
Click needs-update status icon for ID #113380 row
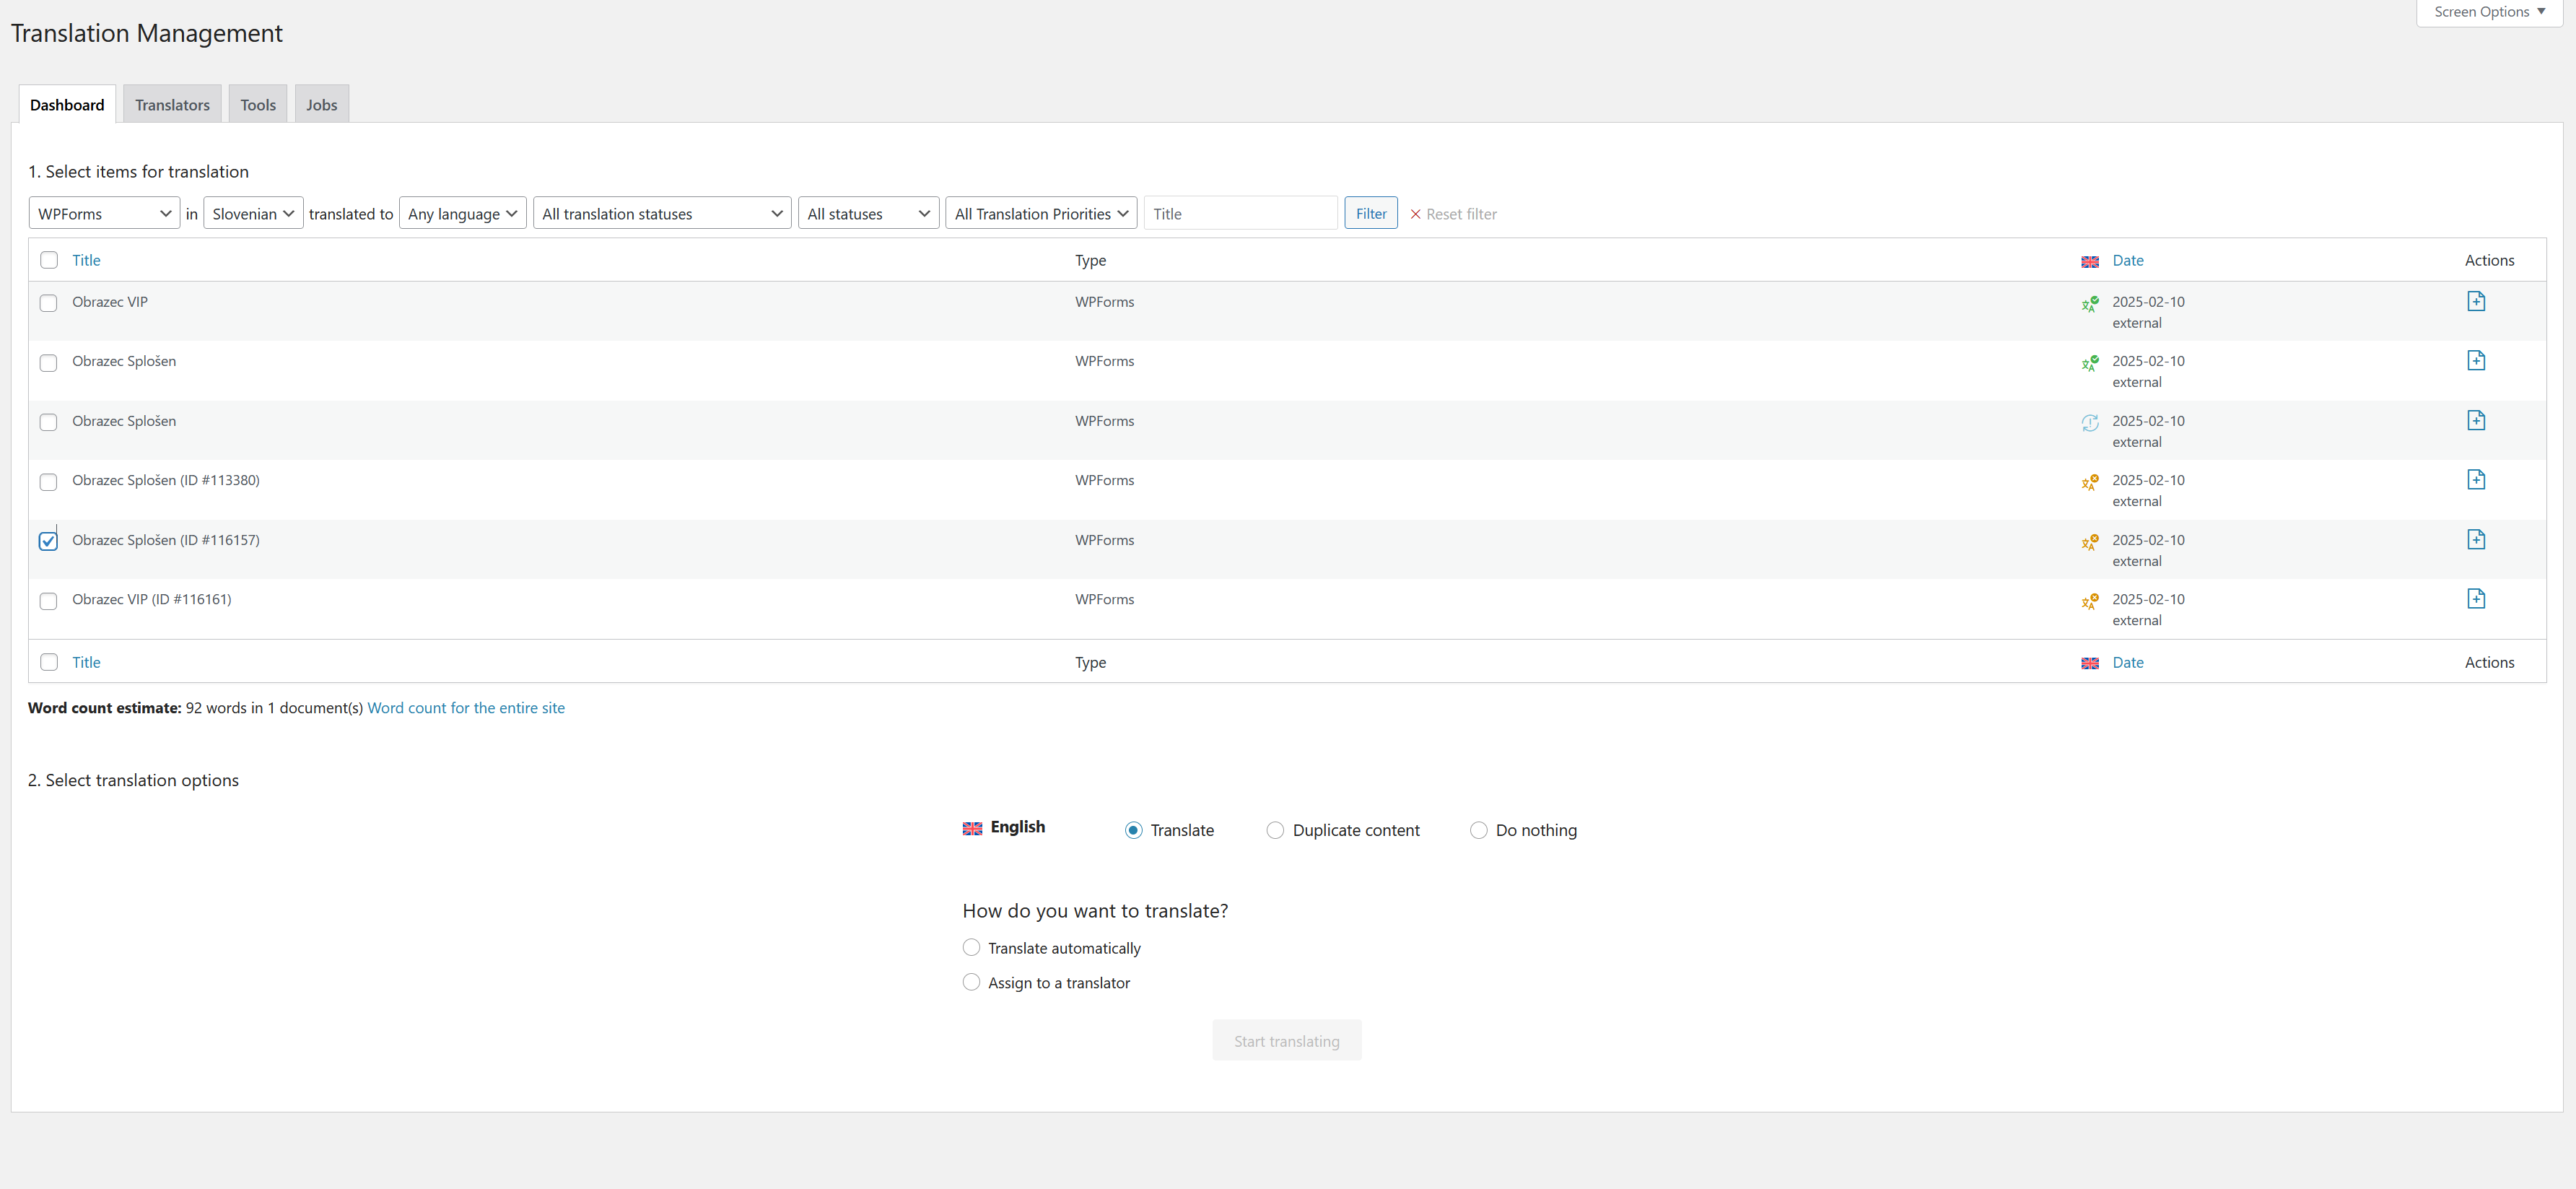pyautogui.click(x=2089, y=483)
